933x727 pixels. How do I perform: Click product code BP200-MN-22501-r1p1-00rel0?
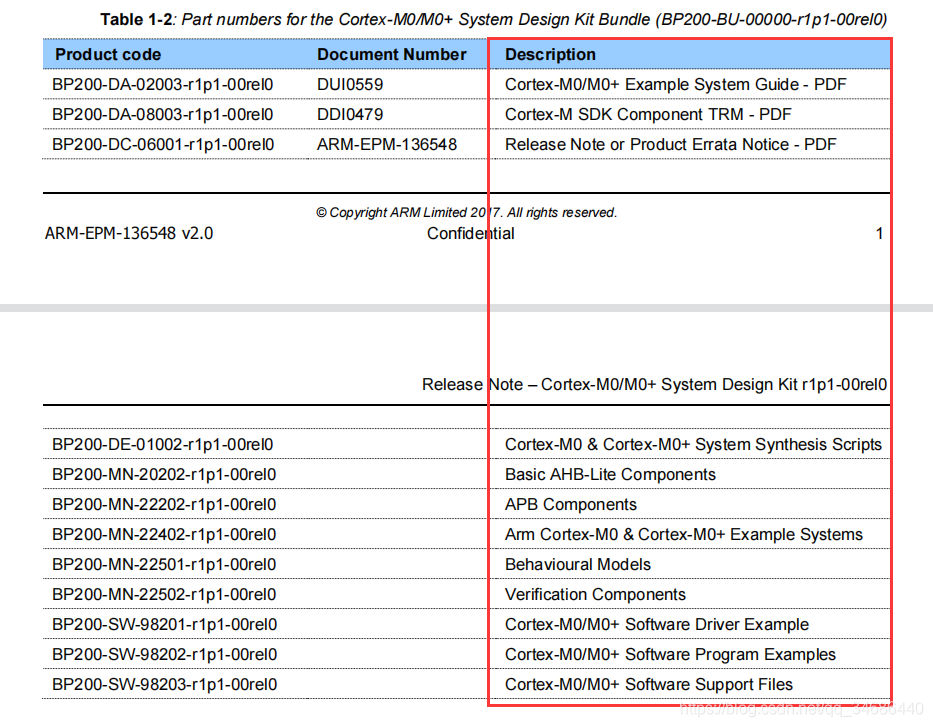[164, 564]
